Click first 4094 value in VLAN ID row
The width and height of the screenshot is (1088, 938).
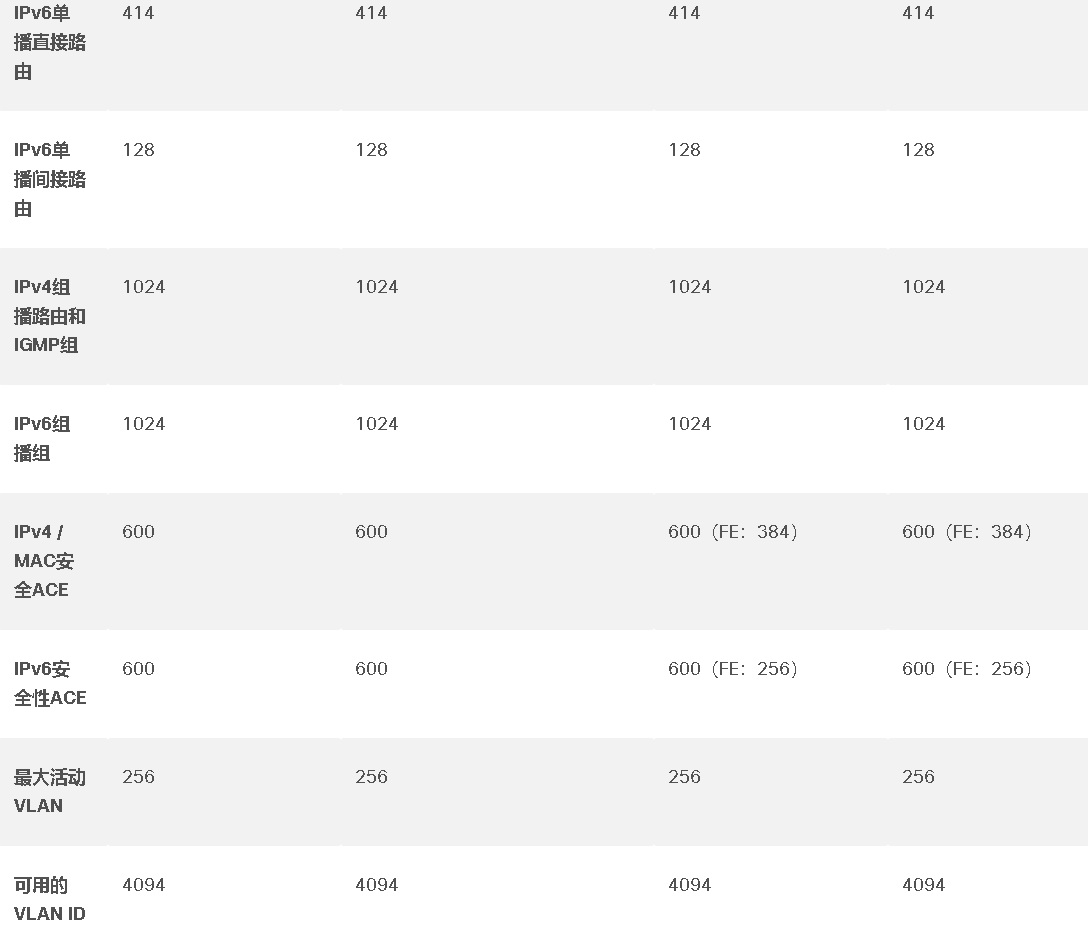pos(144,885)
